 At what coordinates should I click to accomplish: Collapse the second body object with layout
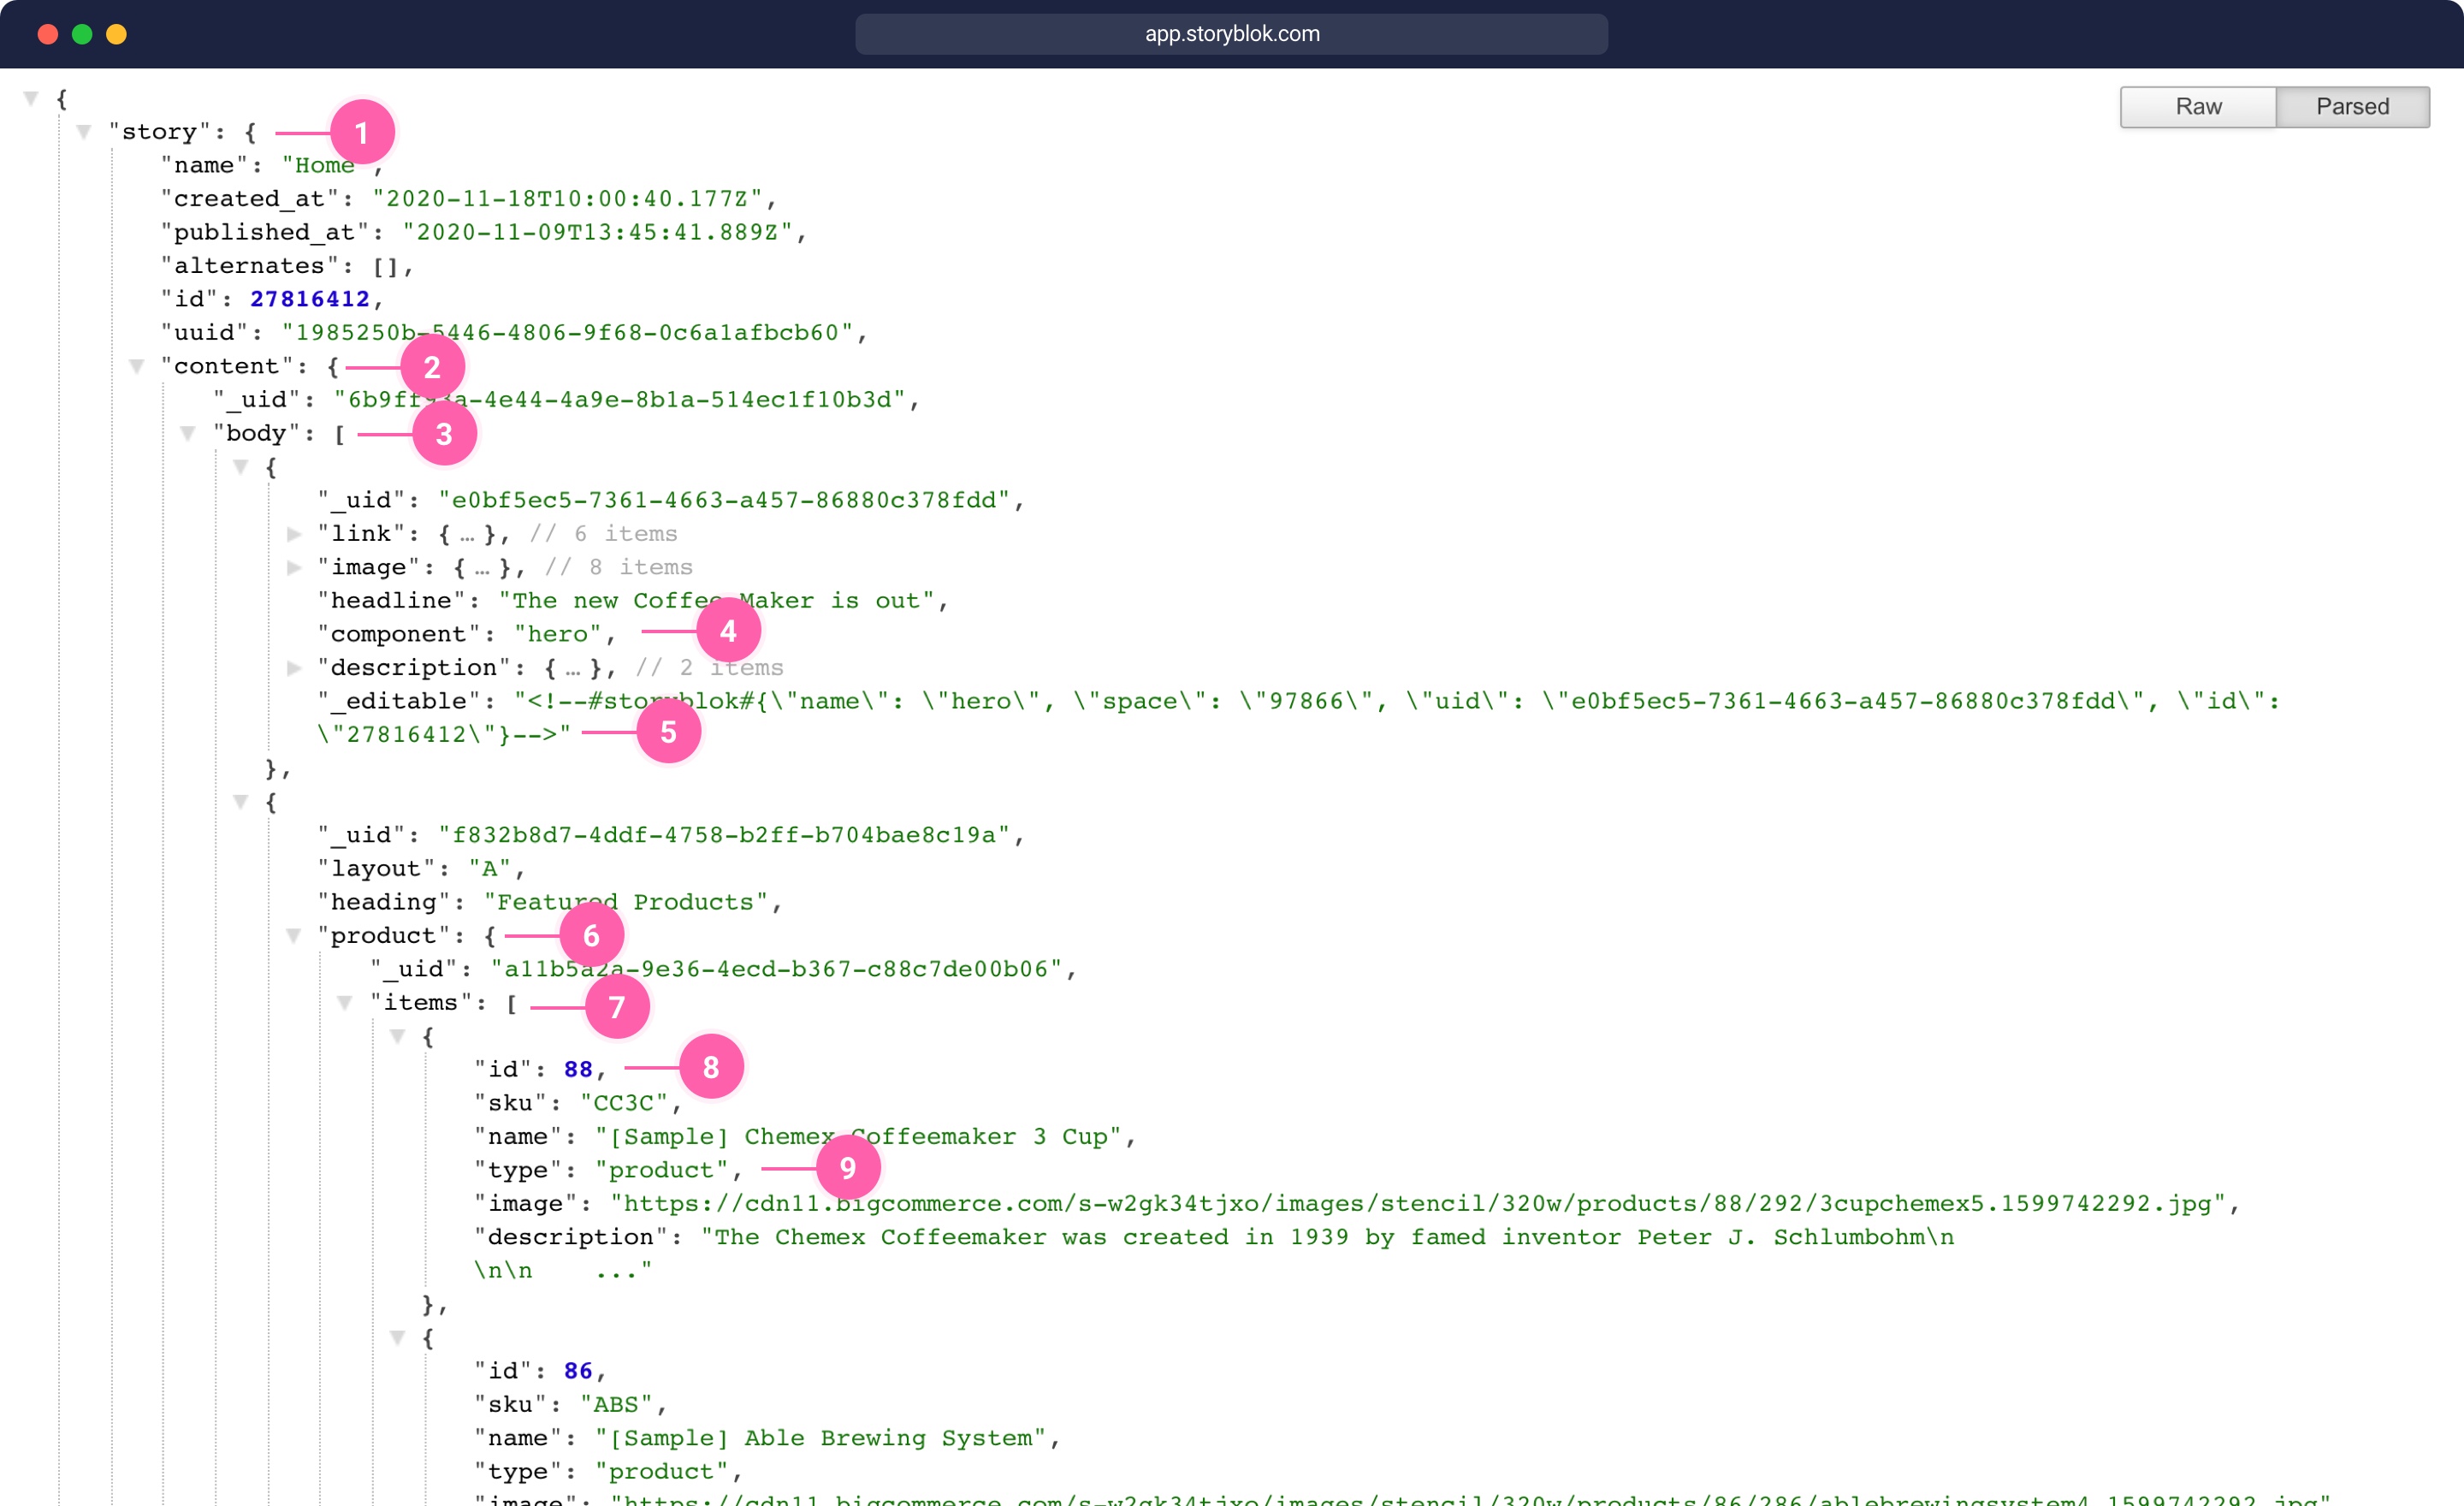(x=240, y=802)
